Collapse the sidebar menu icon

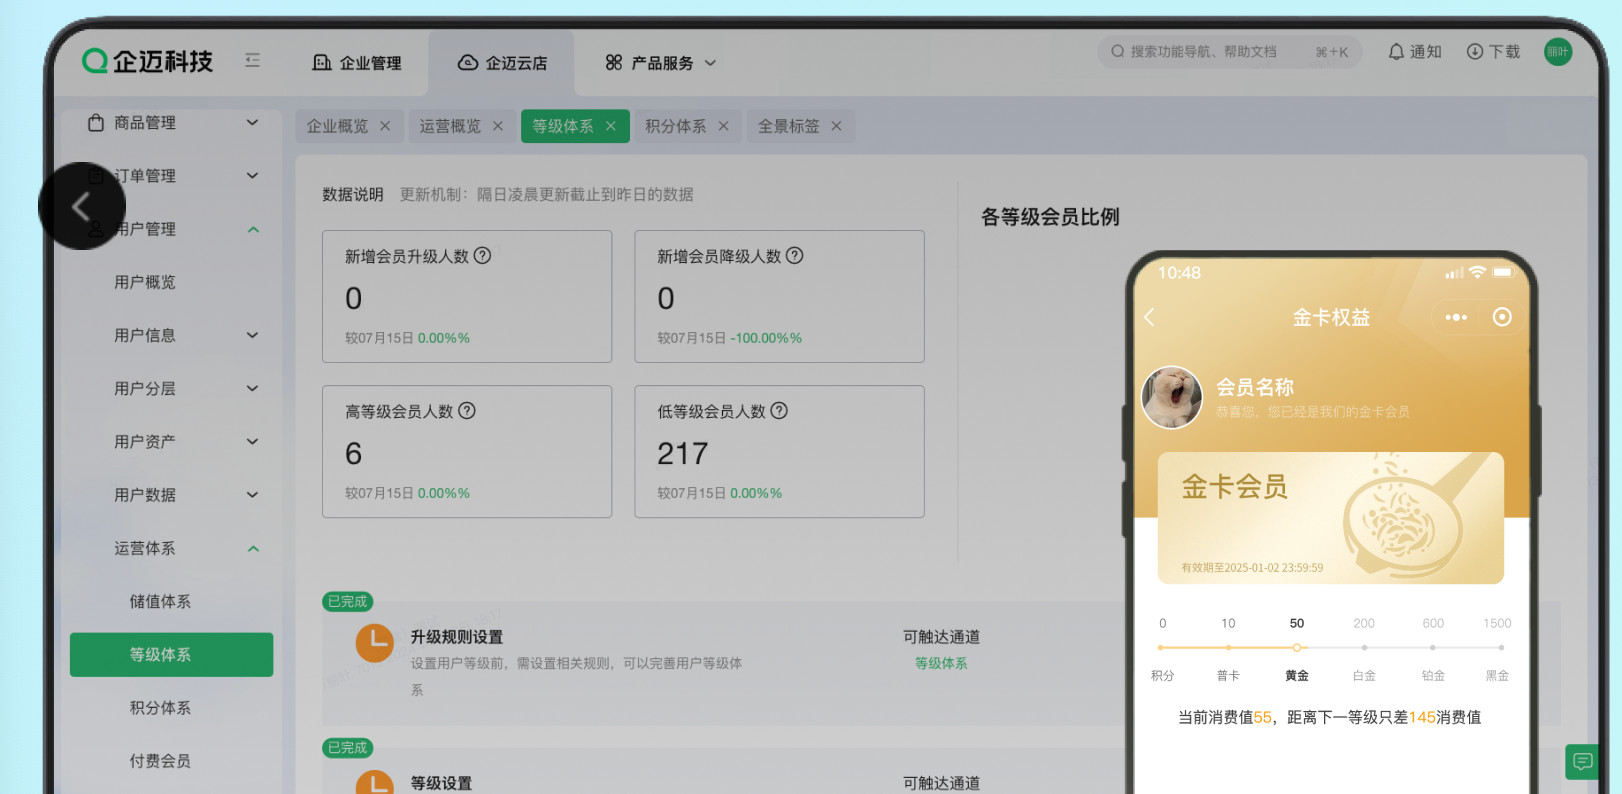[252, 61]
